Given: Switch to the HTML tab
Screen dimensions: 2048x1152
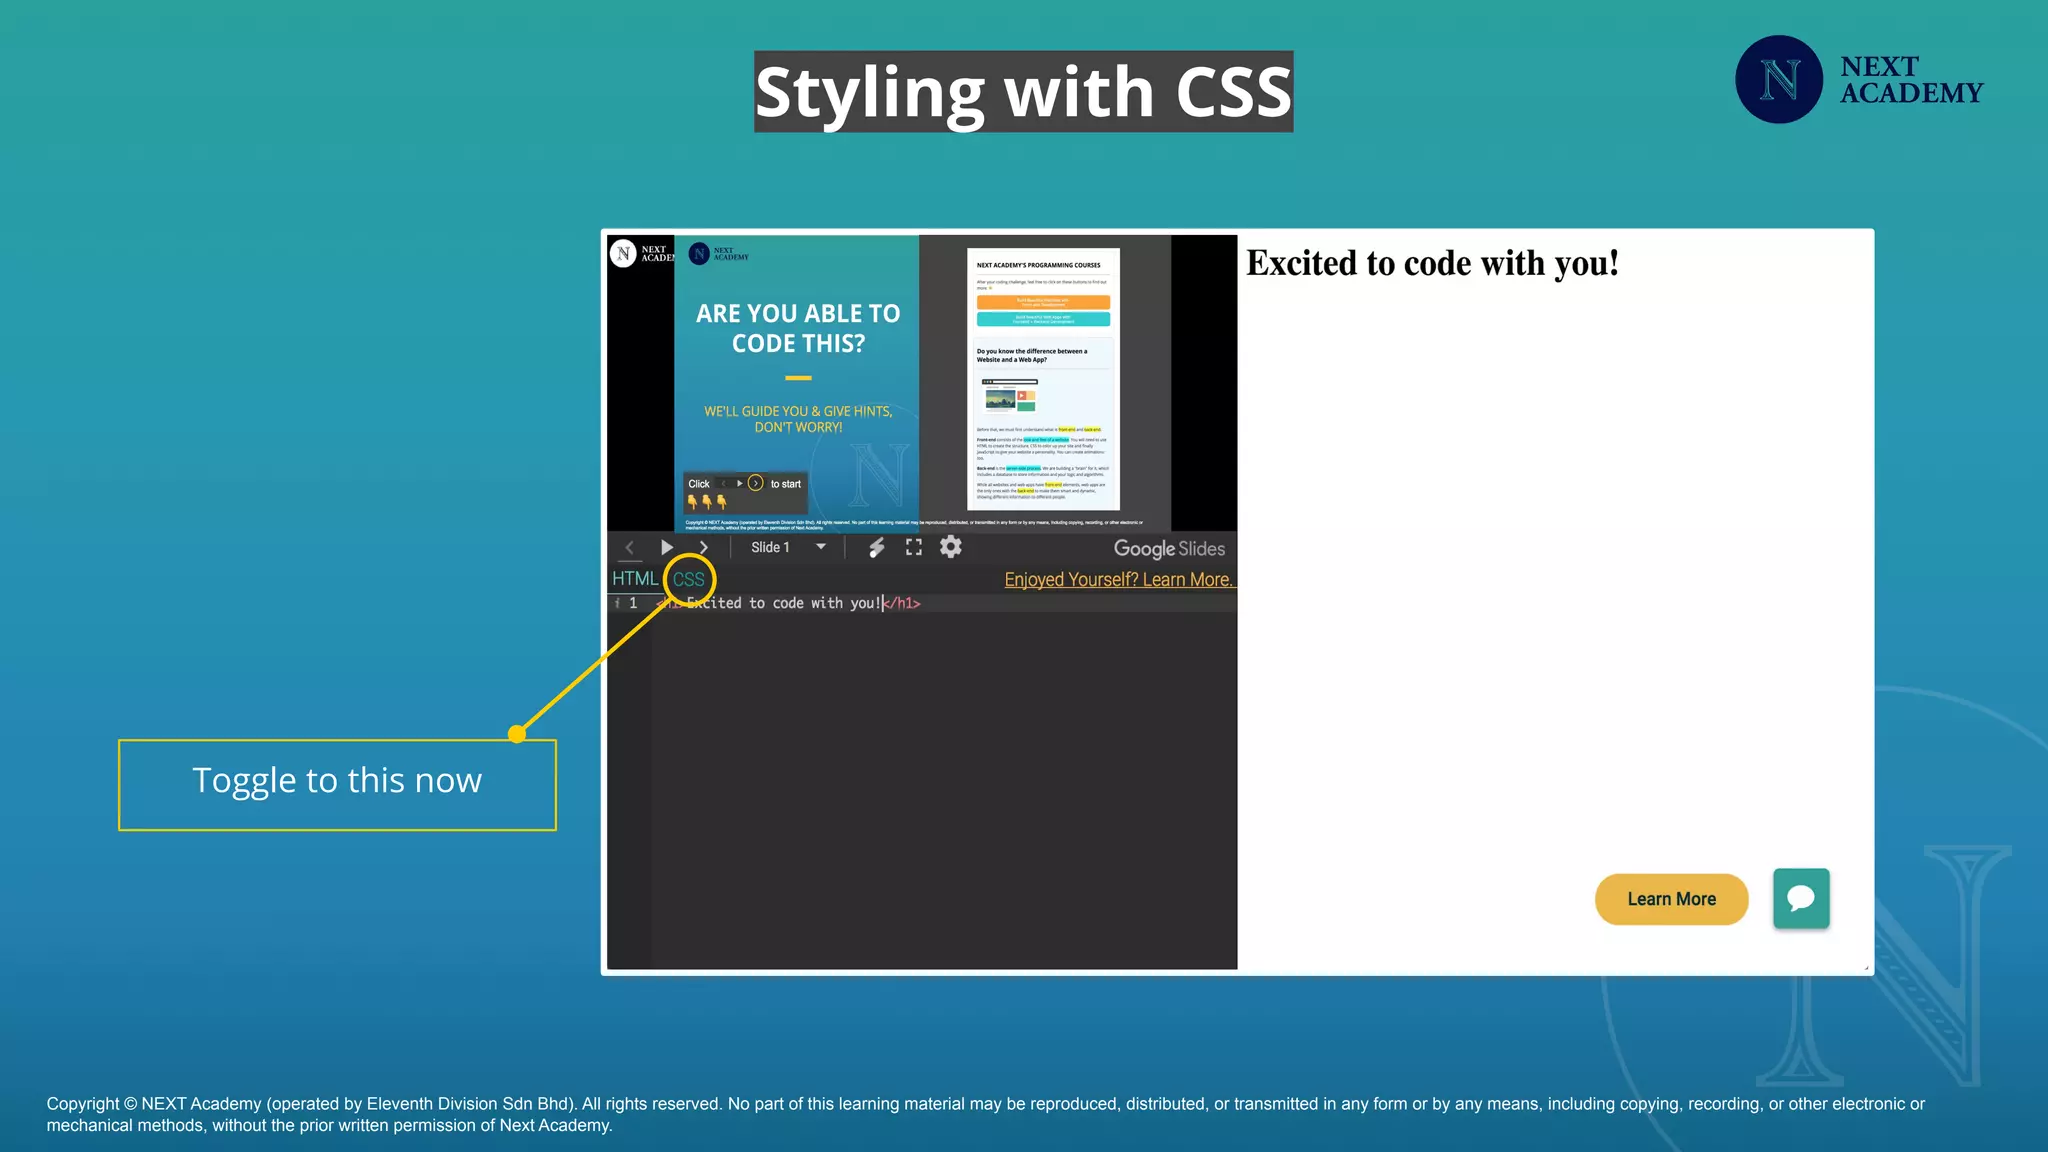Looking at the screenshot, I should (x=634, y=579).
